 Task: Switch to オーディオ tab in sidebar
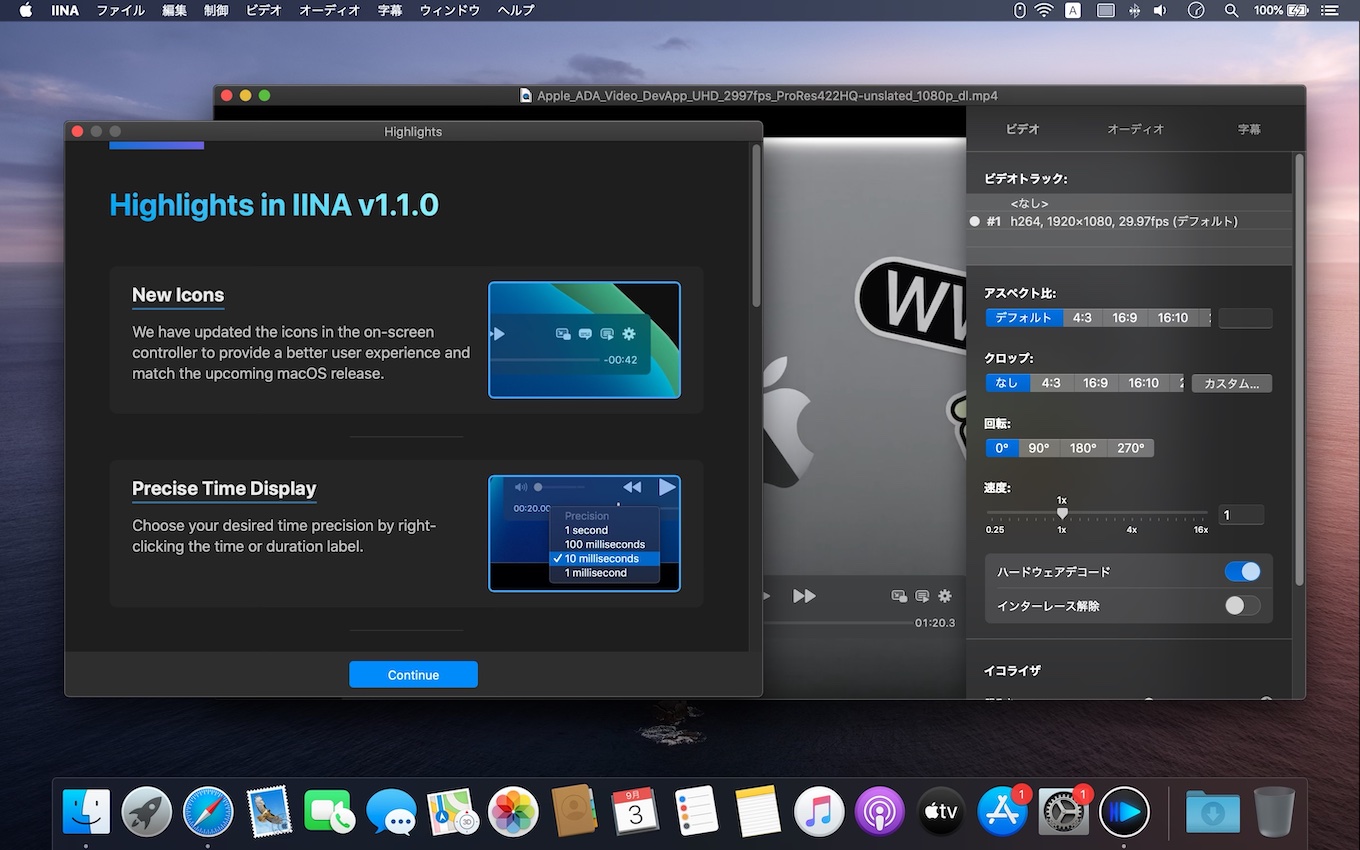click(x=1136, y=129)
